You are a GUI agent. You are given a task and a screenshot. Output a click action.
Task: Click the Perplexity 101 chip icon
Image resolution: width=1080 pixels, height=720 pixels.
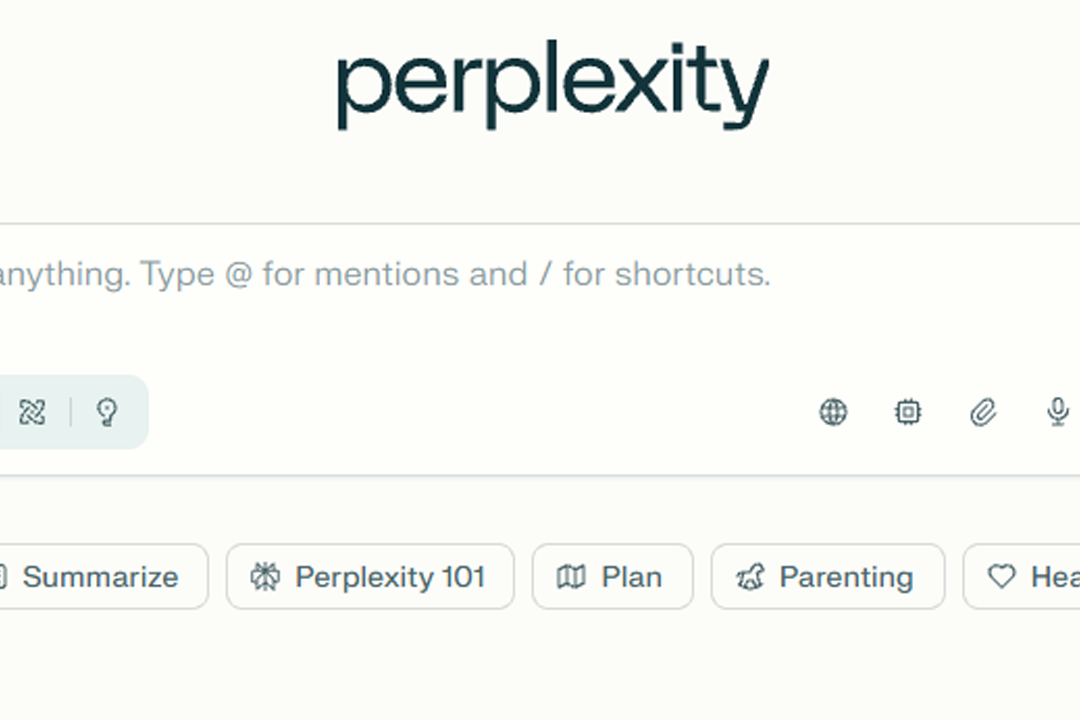(x=265, y=577)
